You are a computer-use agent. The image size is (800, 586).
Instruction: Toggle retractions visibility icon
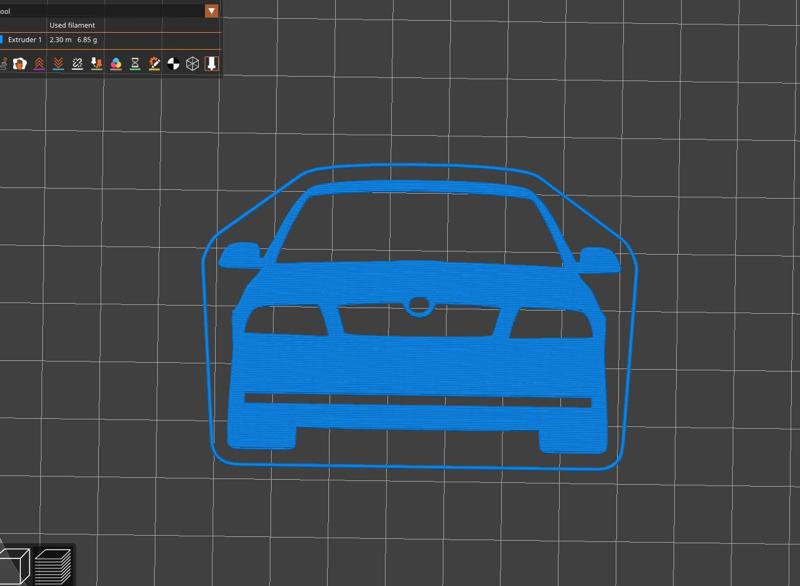tap(39, 64)
